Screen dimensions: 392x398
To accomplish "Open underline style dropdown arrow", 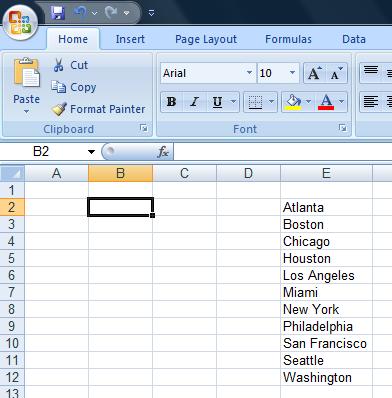I will coord(234,102).
